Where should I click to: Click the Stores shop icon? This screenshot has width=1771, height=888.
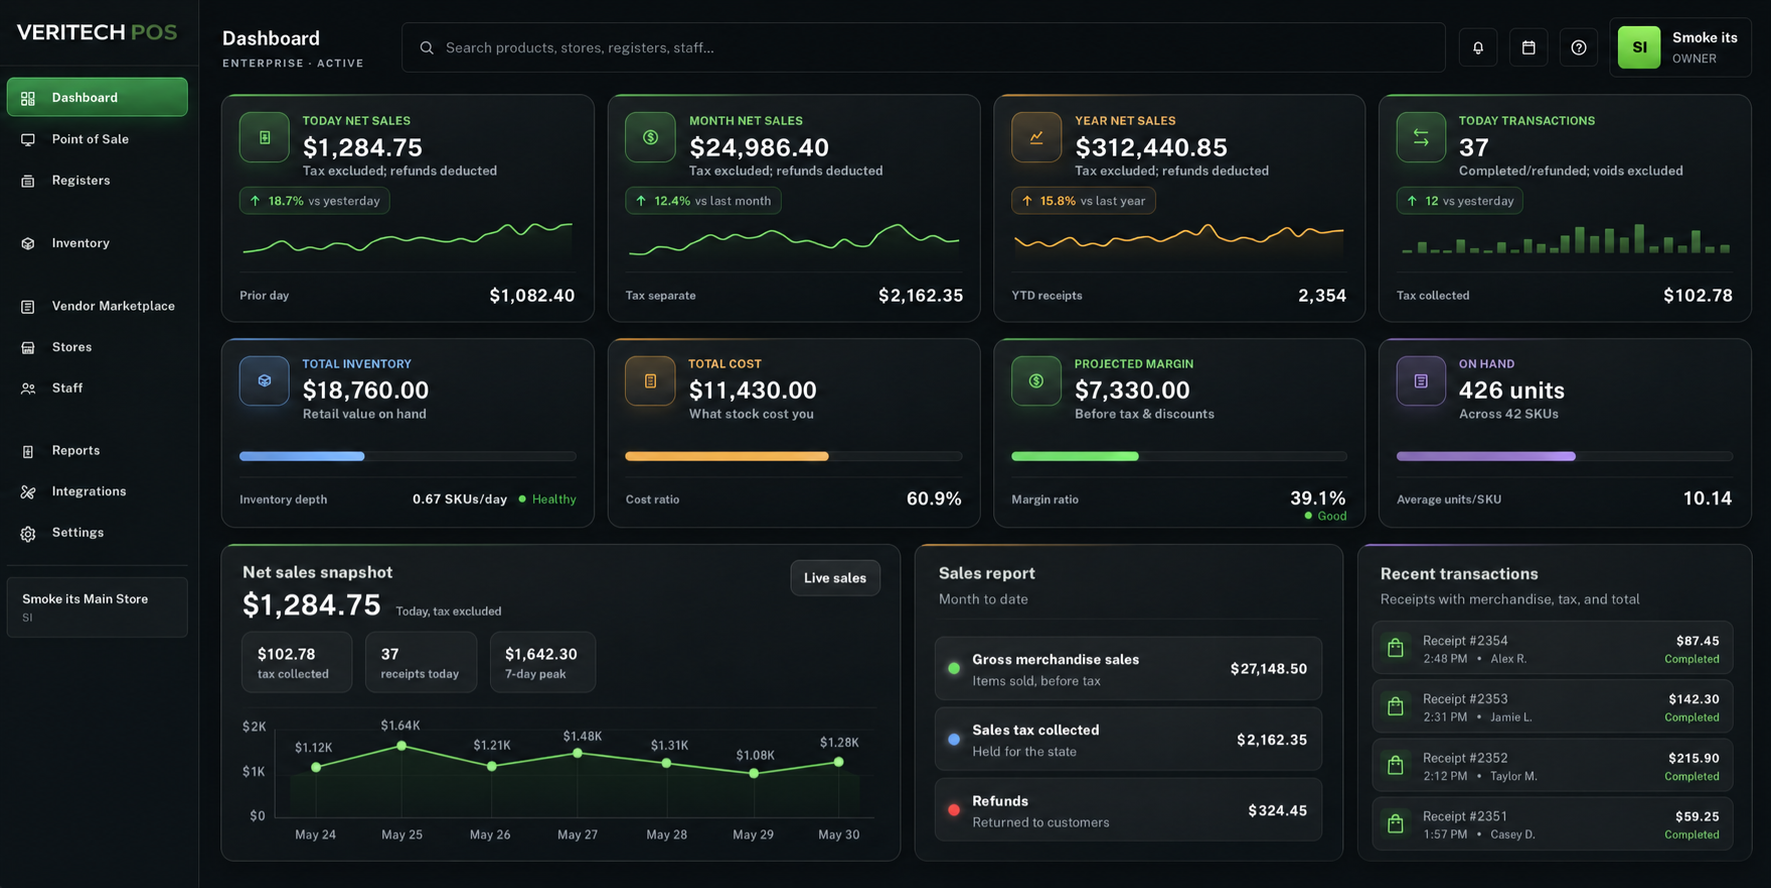tap(28, 348)
